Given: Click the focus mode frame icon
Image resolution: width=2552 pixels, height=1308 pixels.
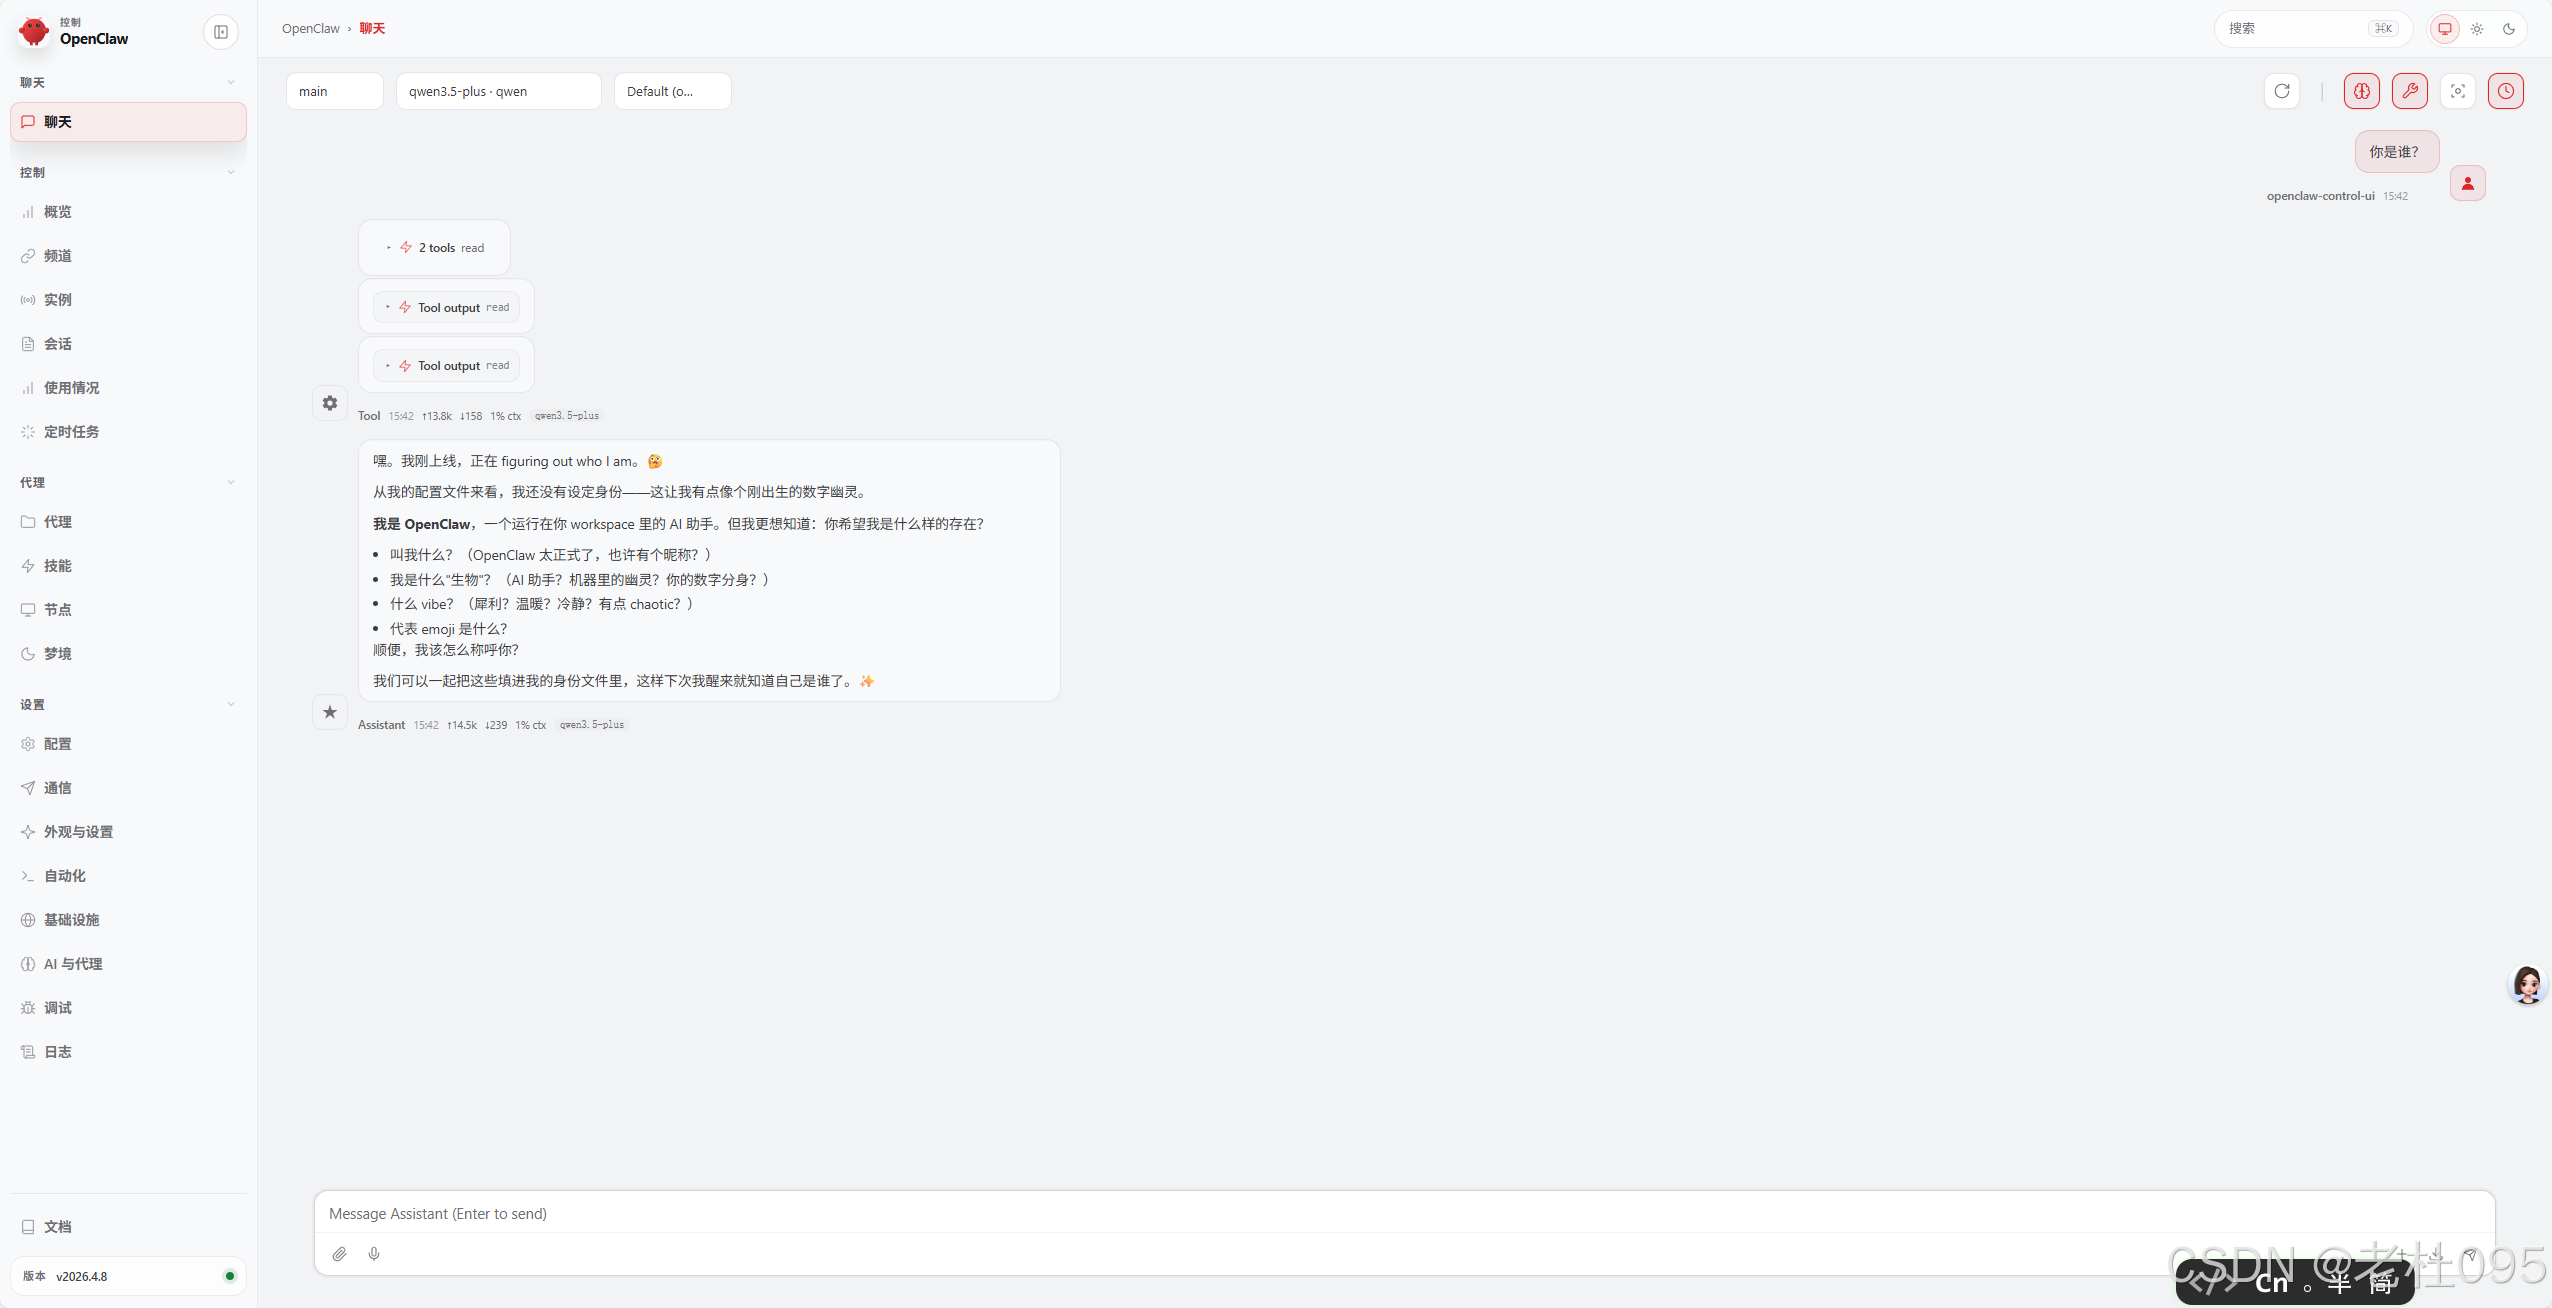Looking at the screenshot, I should tap(2457, 91).
